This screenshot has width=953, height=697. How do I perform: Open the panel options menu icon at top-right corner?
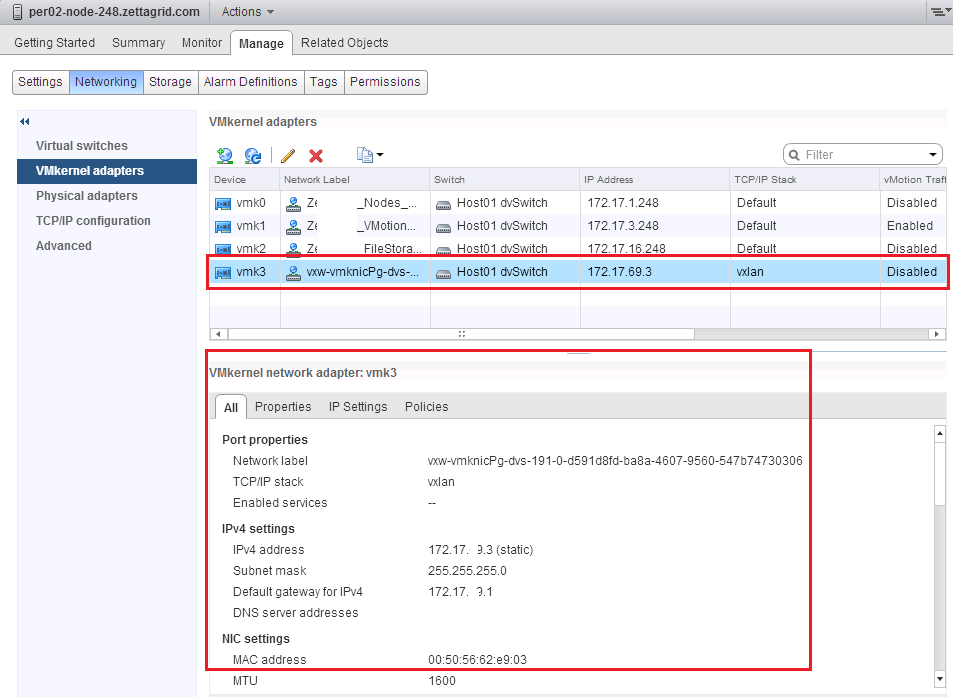[x=939, y=11]
